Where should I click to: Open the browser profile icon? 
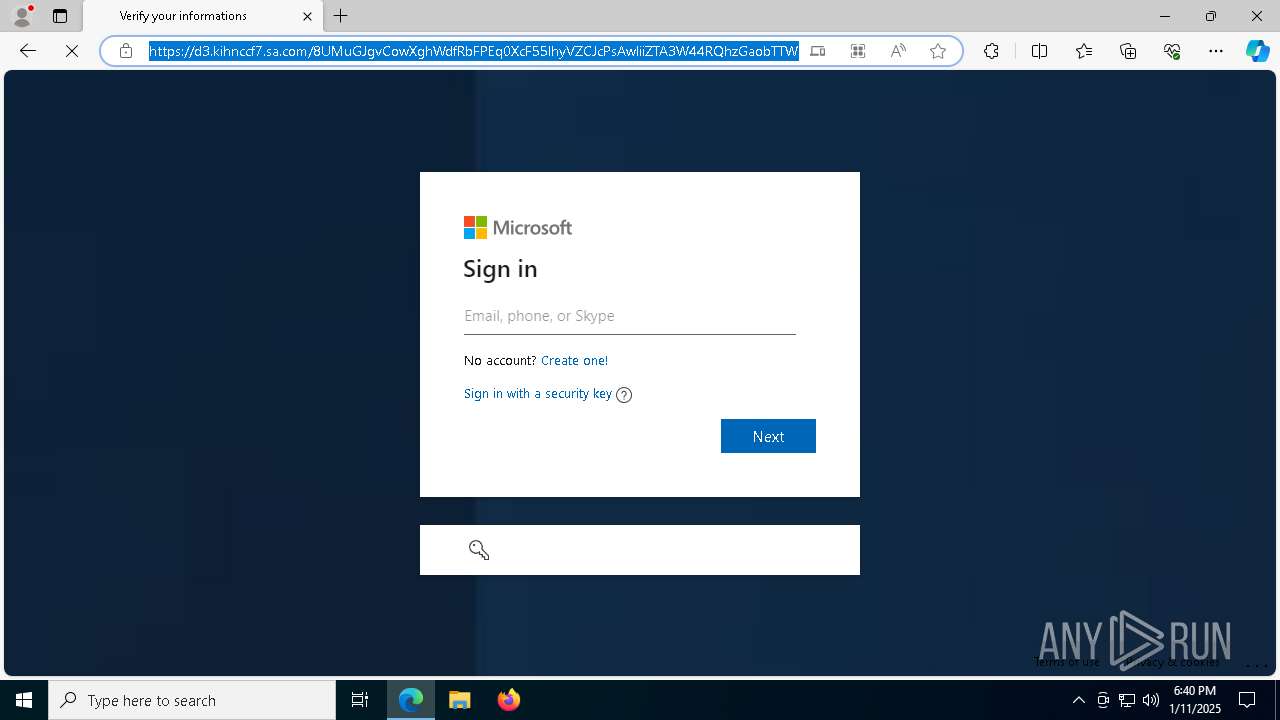[x=22, y=16]
